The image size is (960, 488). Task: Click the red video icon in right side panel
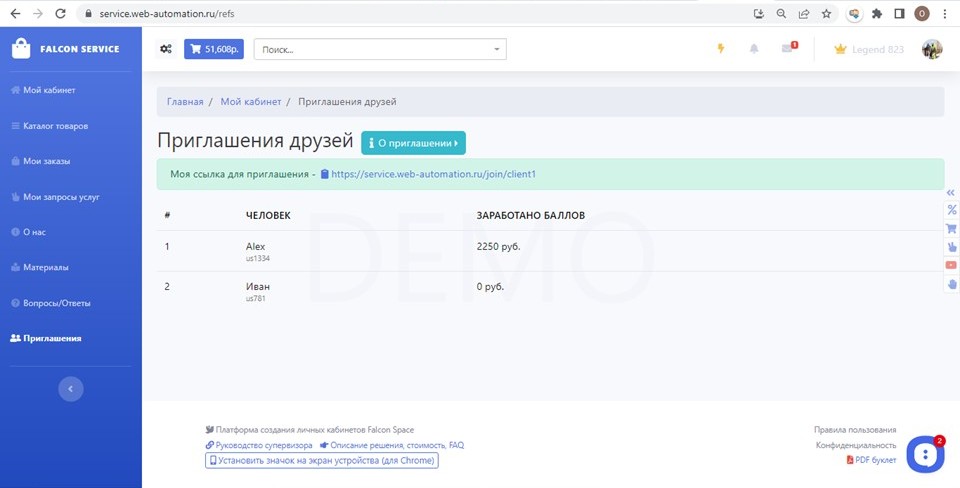coord(951,265)
